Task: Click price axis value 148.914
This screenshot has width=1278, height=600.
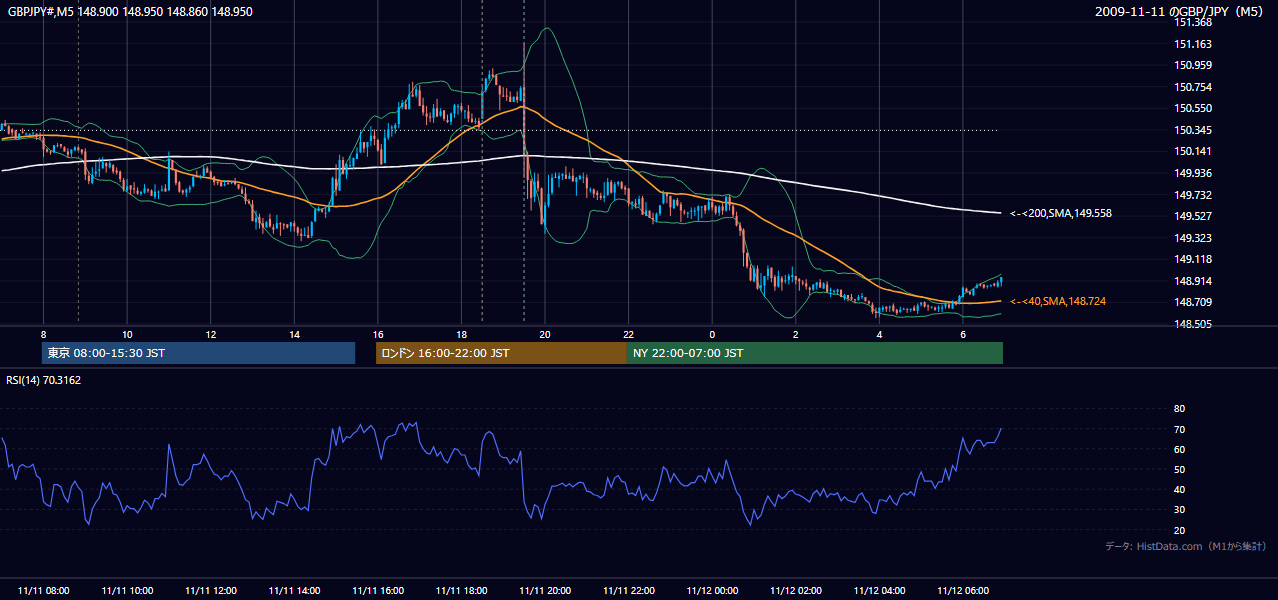Action: click(x=1194, y=281)
